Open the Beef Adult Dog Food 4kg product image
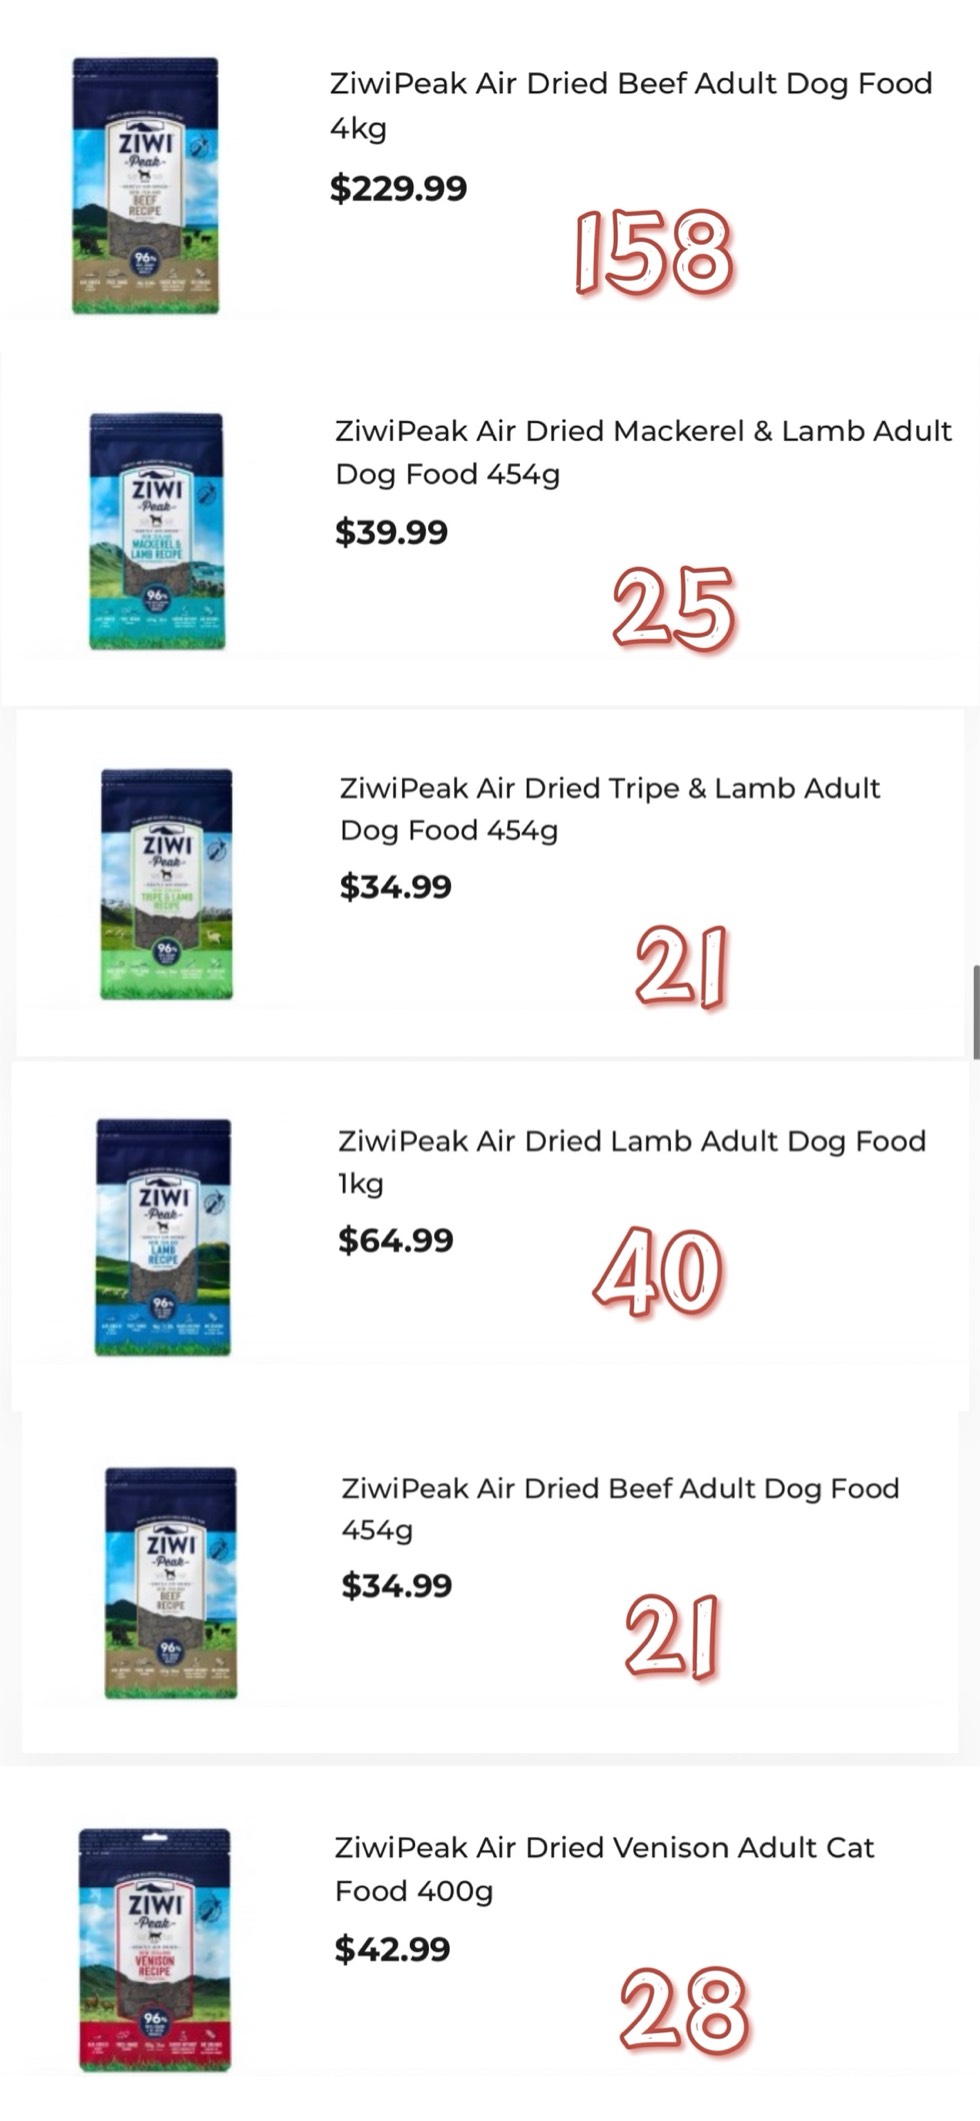The height and width of the screenshot is (2121, 980). [146, 186]
